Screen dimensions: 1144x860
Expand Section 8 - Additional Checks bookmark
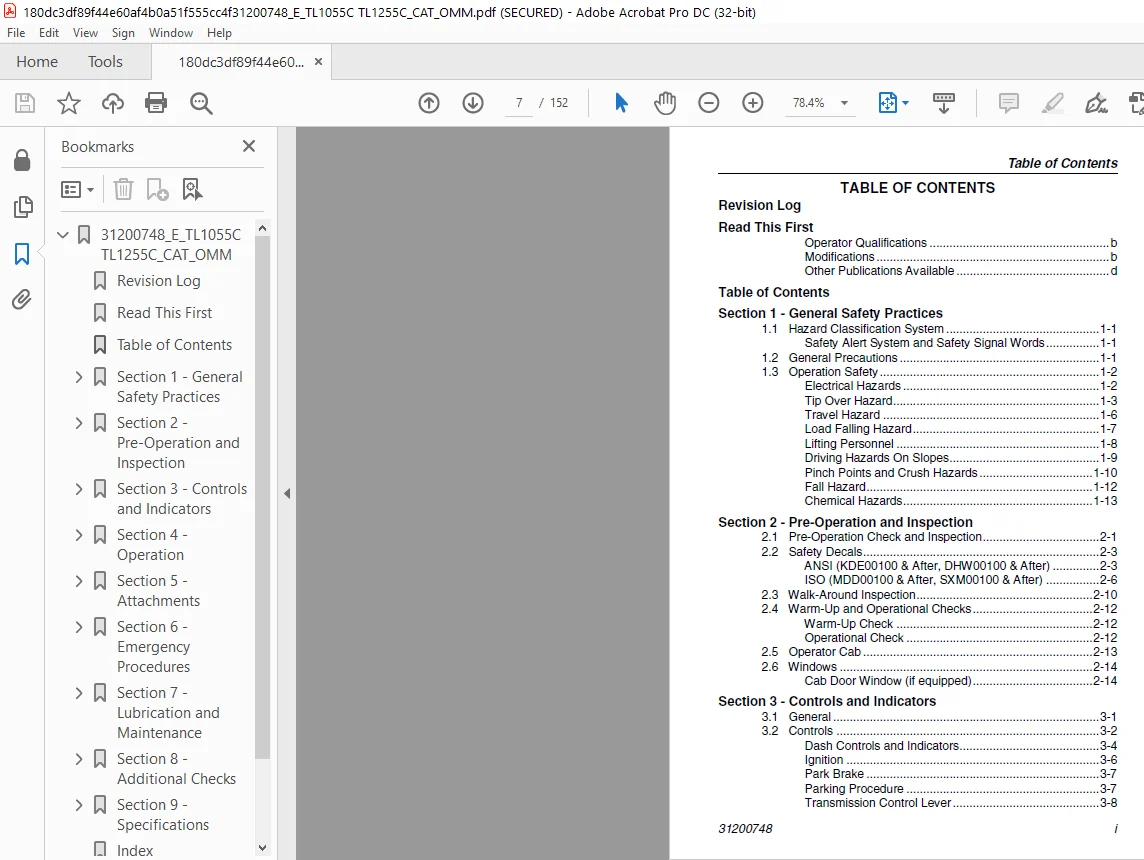(x=79, y=759)
